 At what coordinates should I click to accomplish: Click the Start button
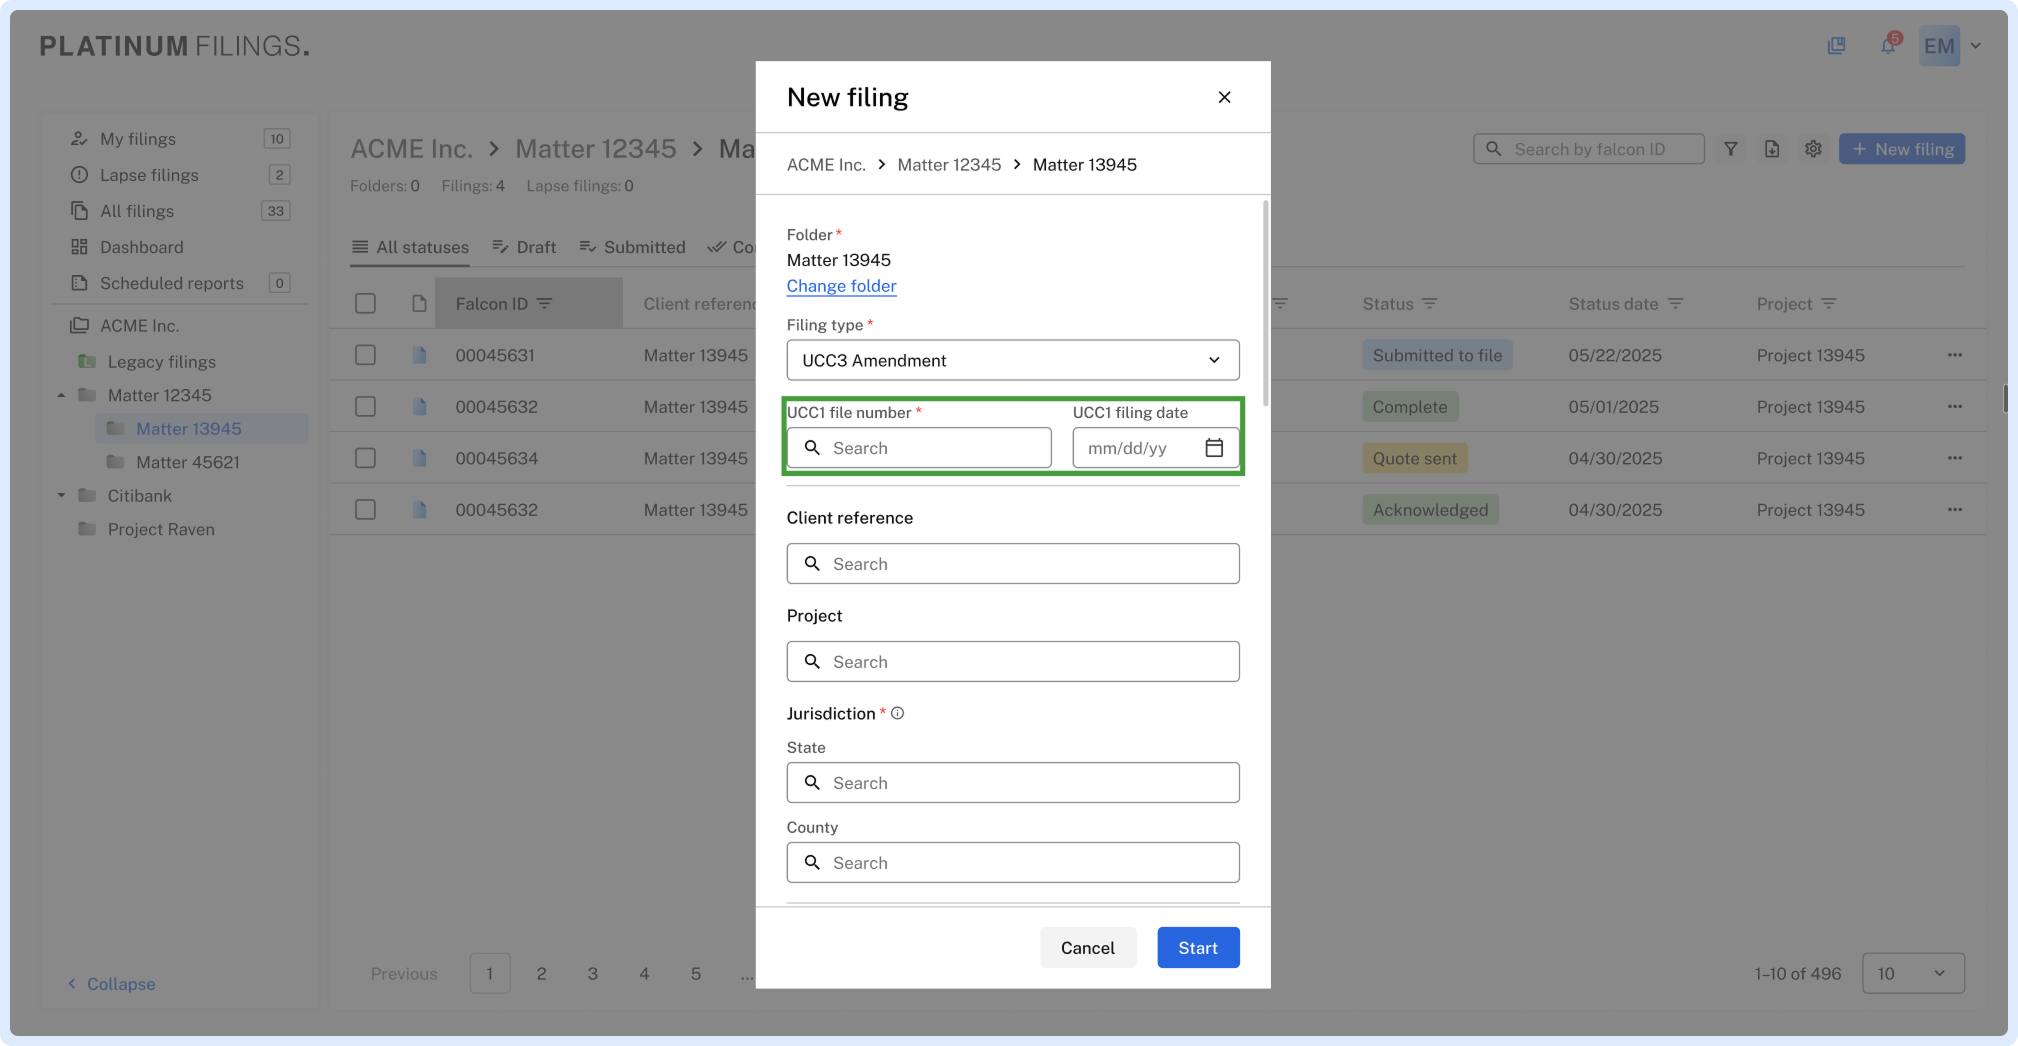[1198, 948]
